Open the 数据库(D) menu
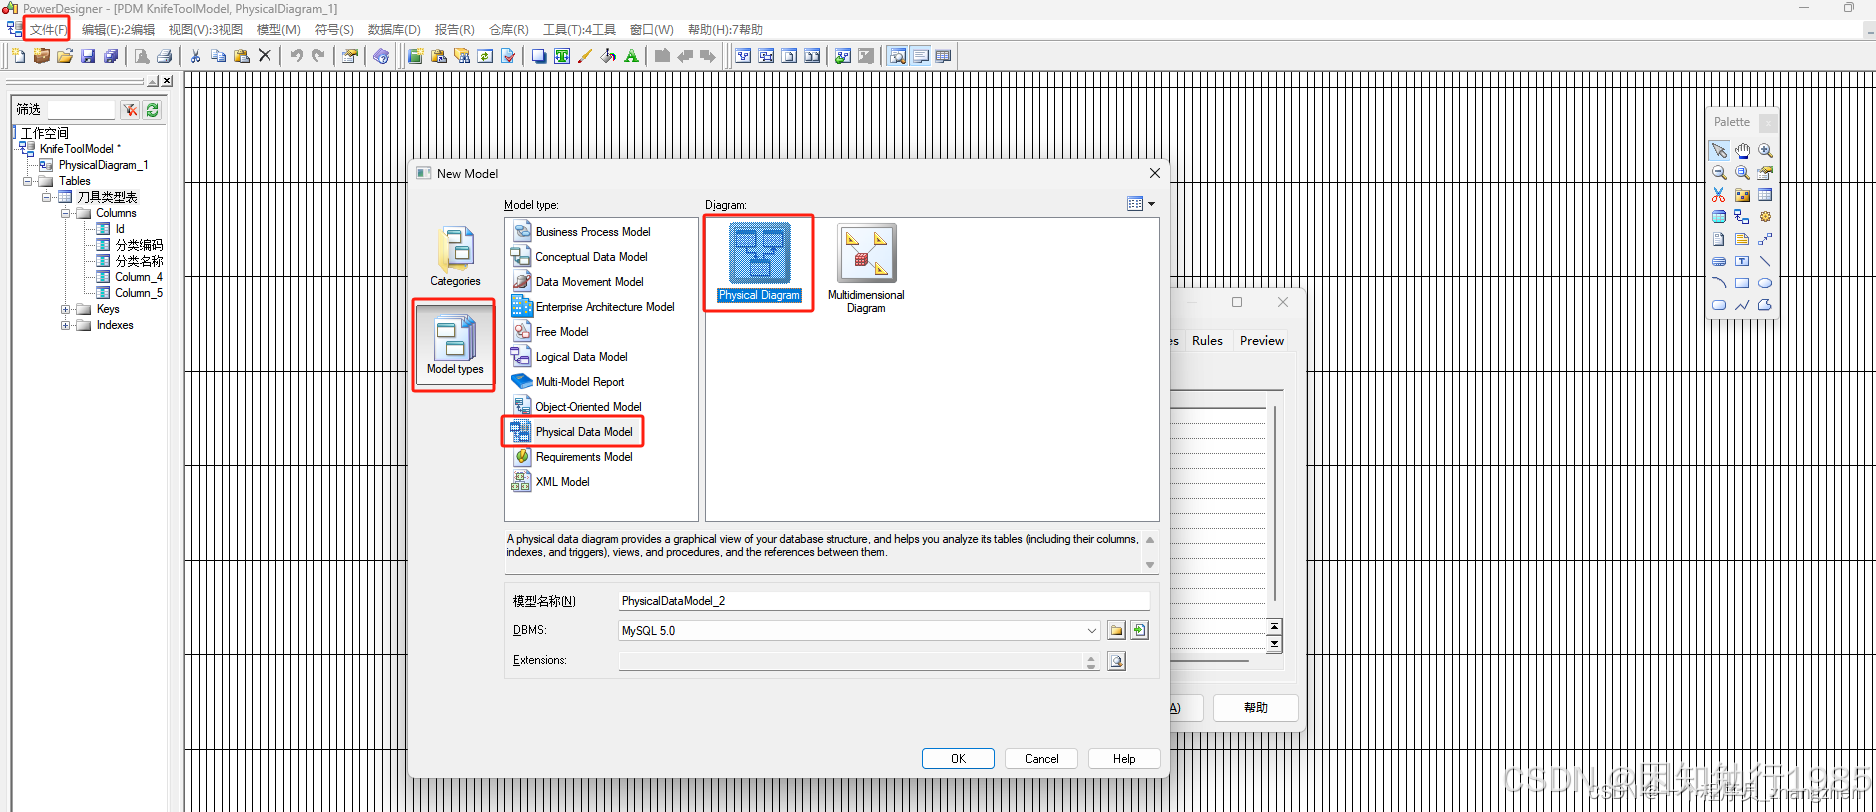Viewport: 1876px width, 812px height. click(394, 29)
